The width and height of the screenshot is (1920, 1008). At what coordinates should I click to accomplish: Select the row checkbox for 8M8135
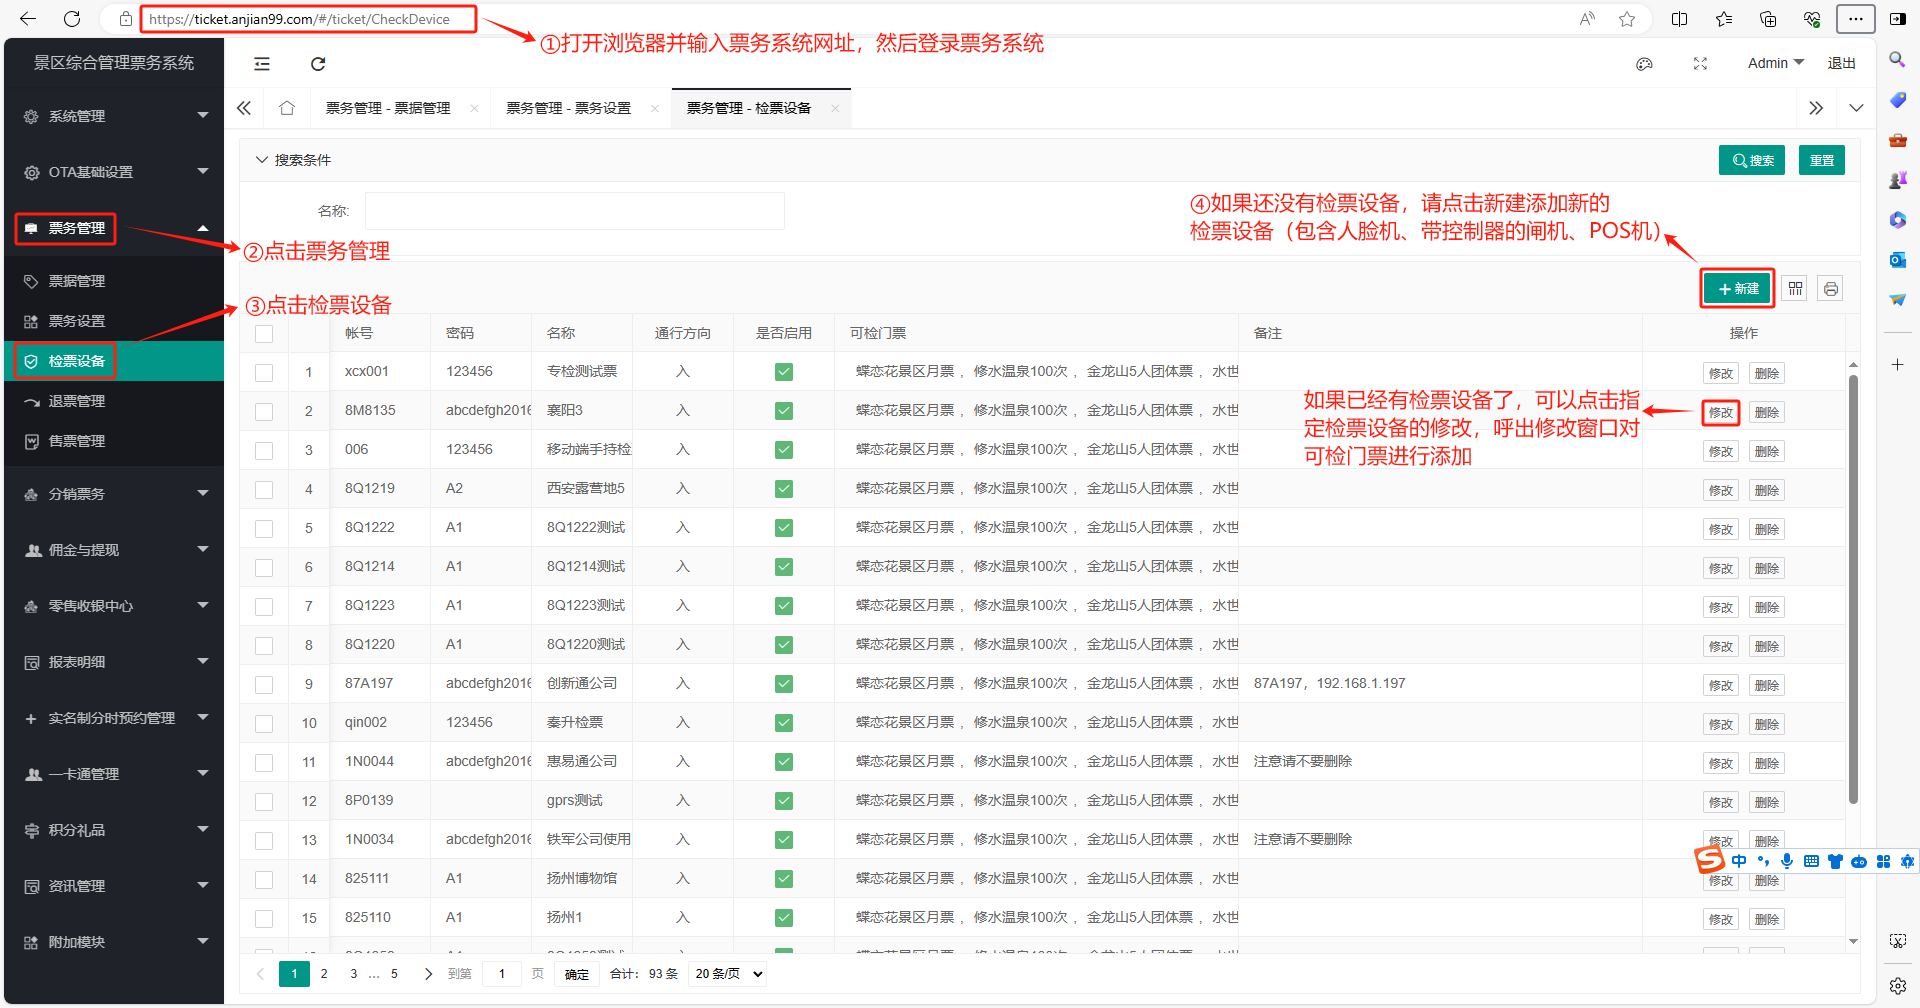click(x=264, y=411)
